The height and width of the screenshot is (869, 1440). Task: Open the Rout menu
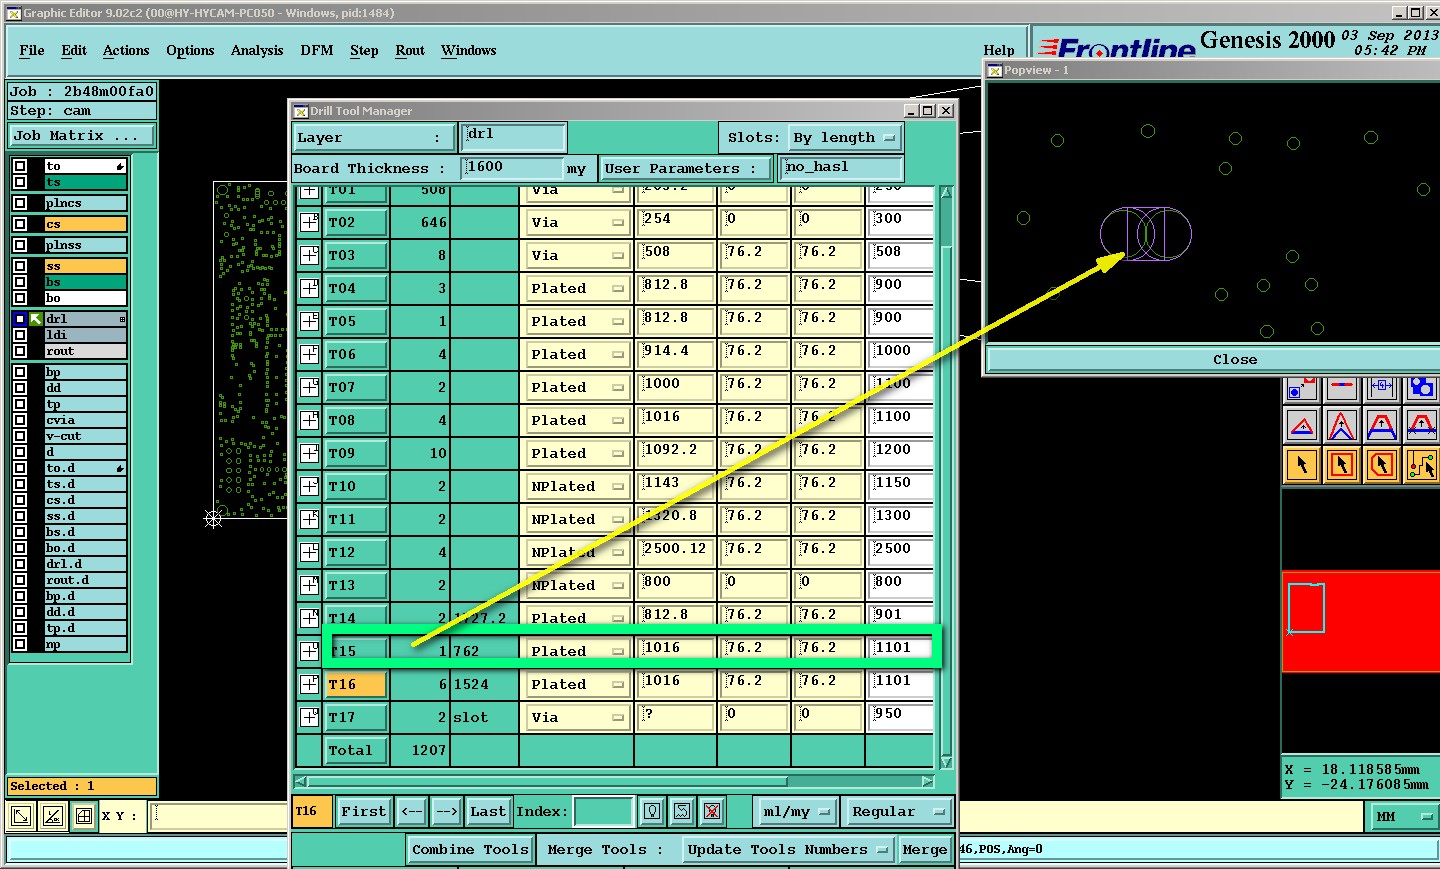click(x=410, y=50)
